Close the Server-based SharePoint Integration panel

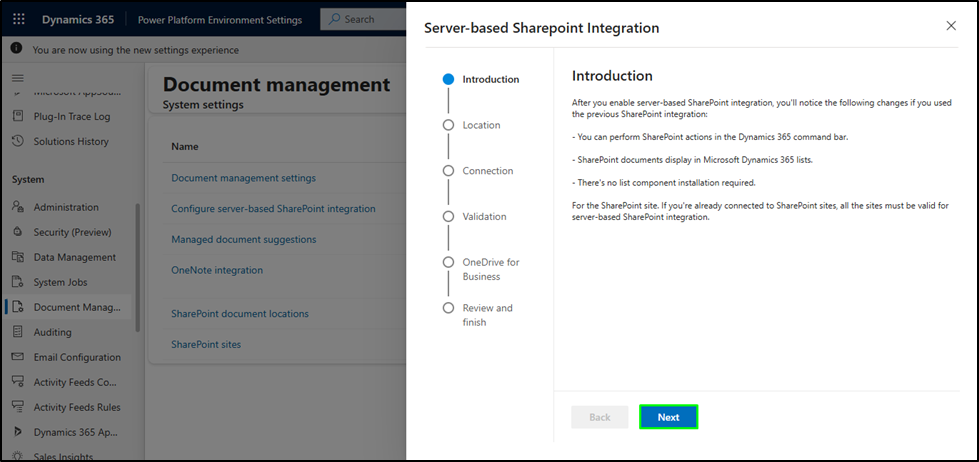coord(951,26)
